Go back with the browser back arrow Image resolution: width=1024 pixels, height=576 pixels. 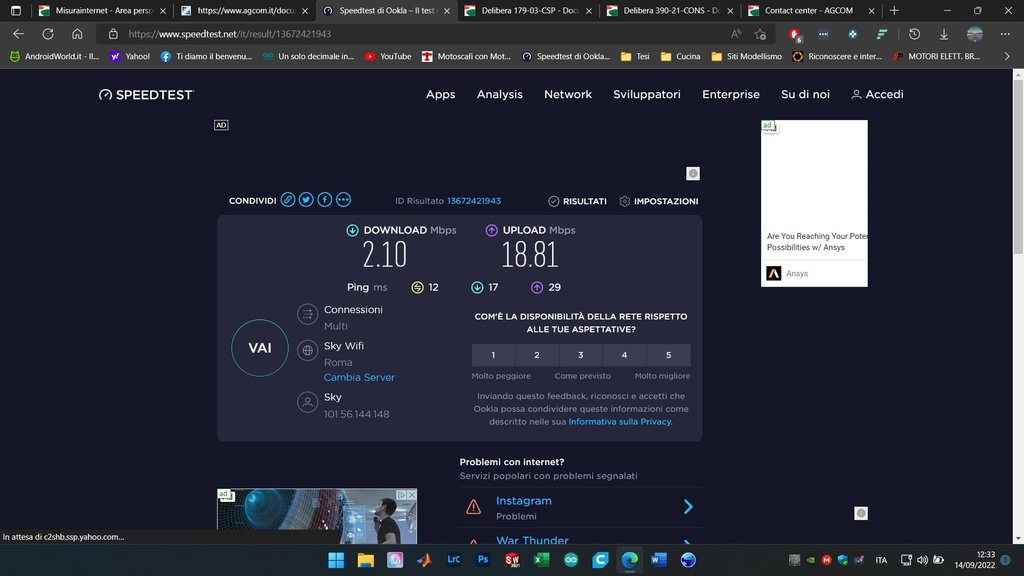point(18,34)
